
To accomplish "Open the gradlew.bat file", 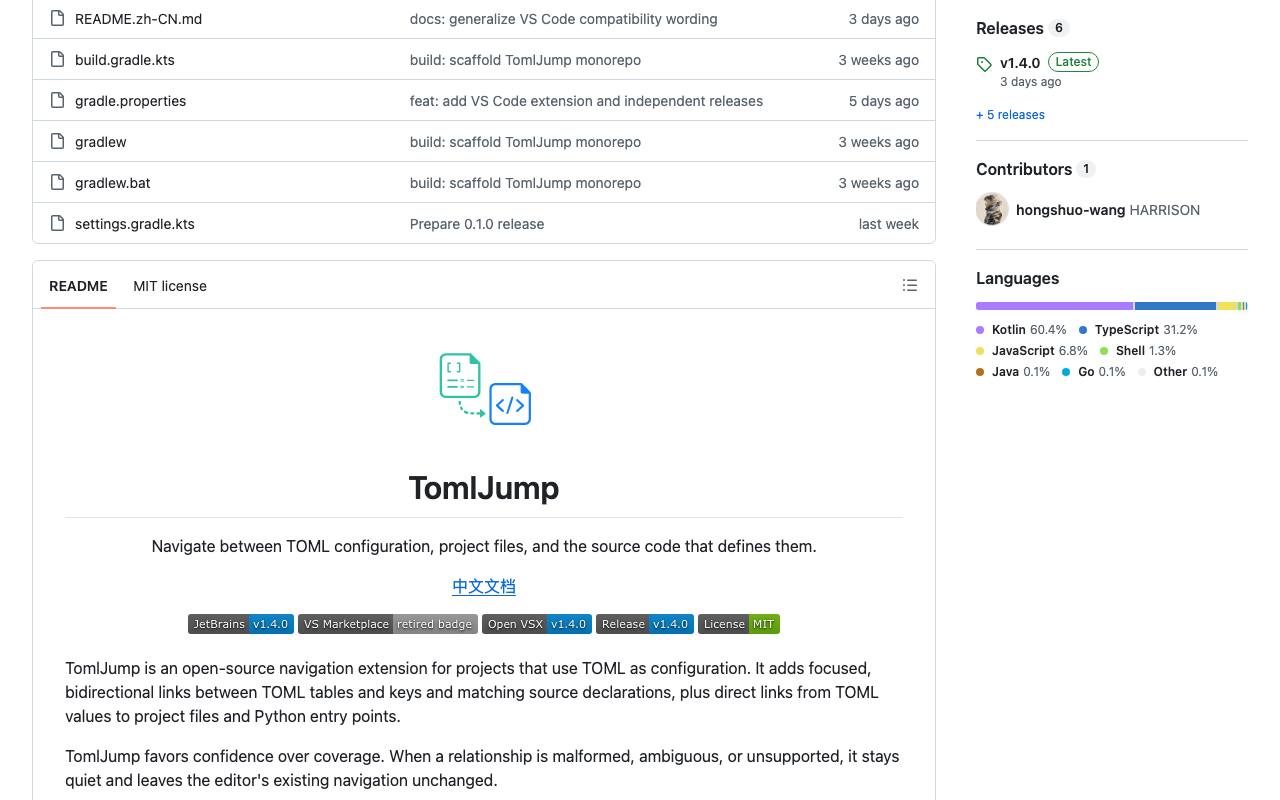I will [x=113, y=183].
